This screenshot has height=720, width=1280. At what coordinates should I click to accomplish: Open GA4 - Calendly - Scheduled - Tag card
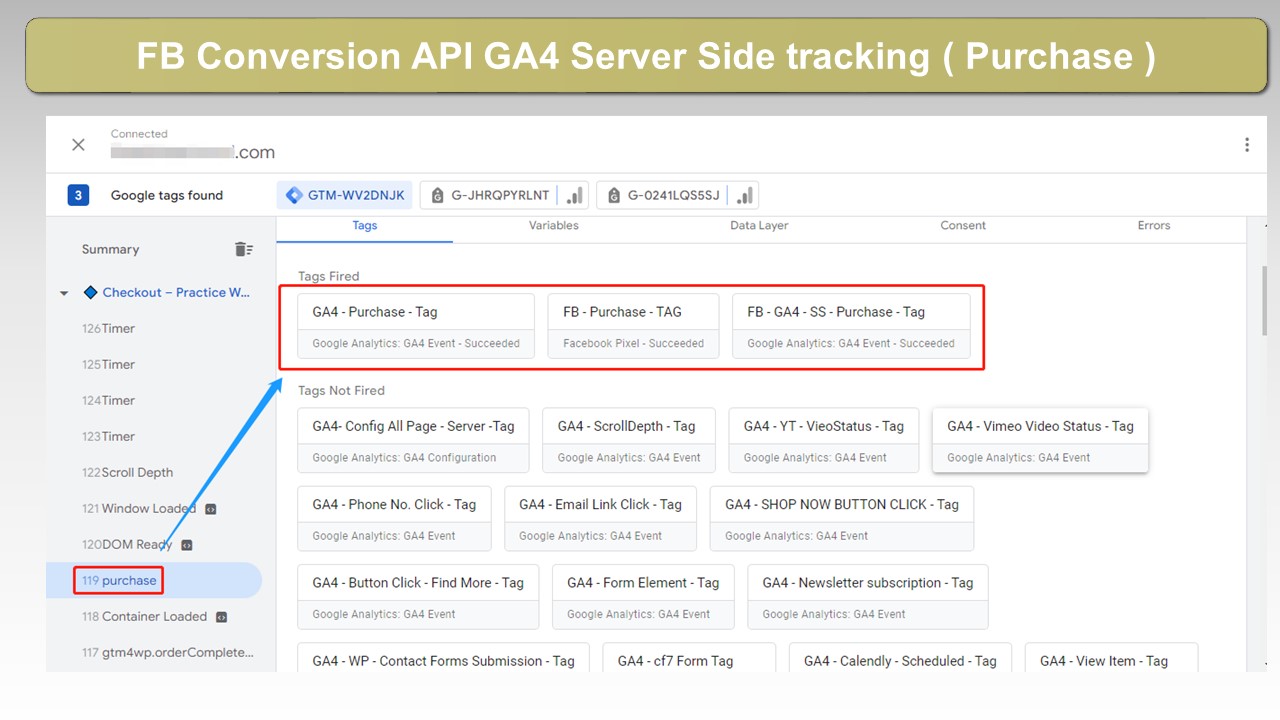tap(900, 657)
